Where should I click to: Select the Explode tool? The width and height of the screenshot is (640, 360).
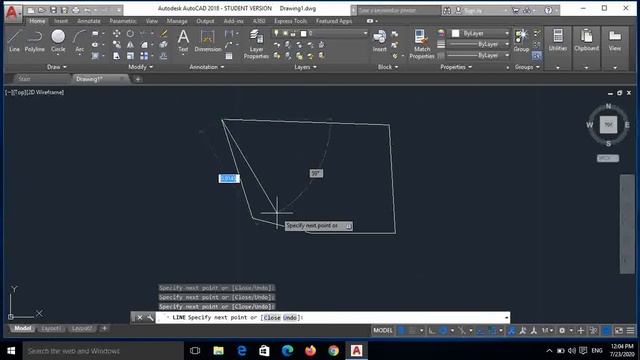(164, 44)
